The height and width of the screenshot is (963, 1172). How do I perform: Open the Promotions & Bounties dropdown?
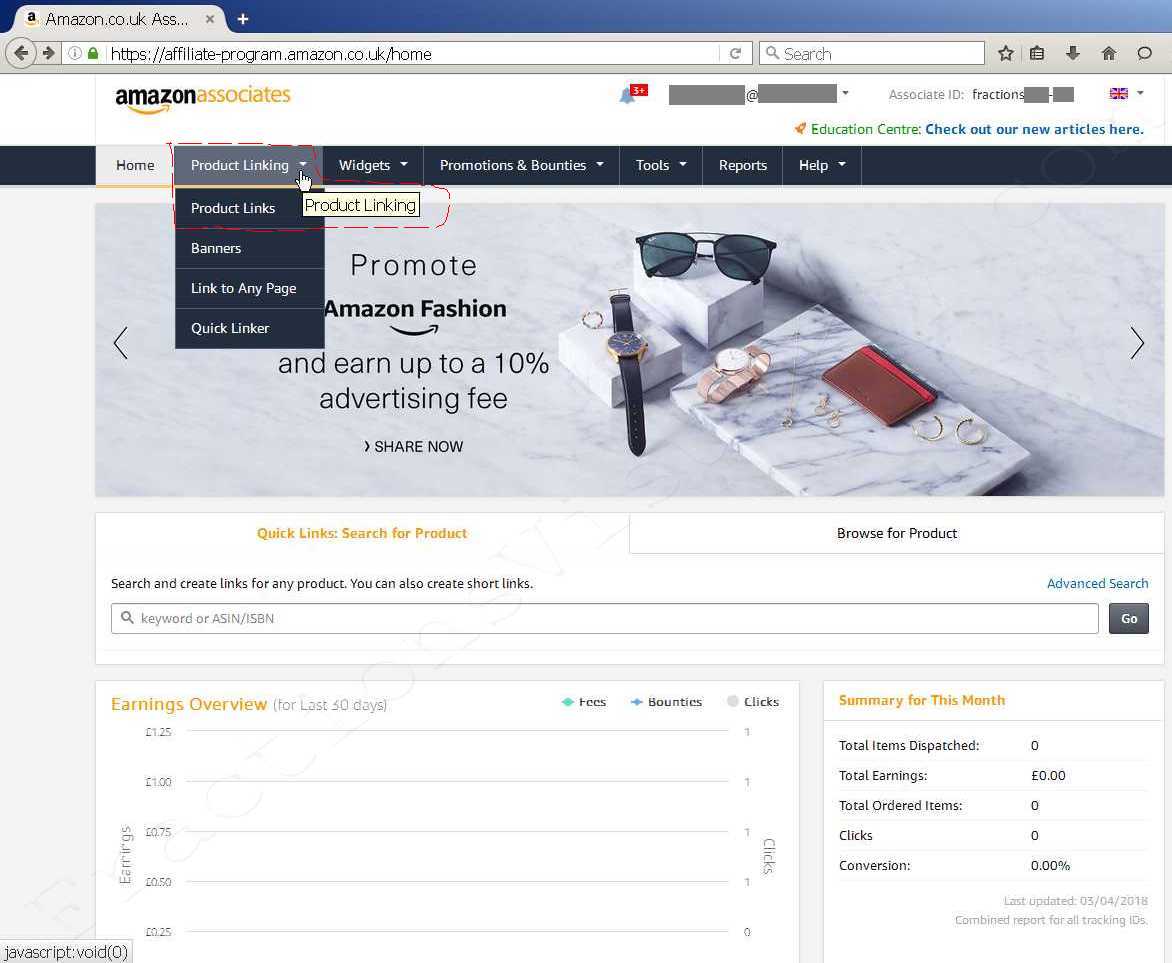522,165
